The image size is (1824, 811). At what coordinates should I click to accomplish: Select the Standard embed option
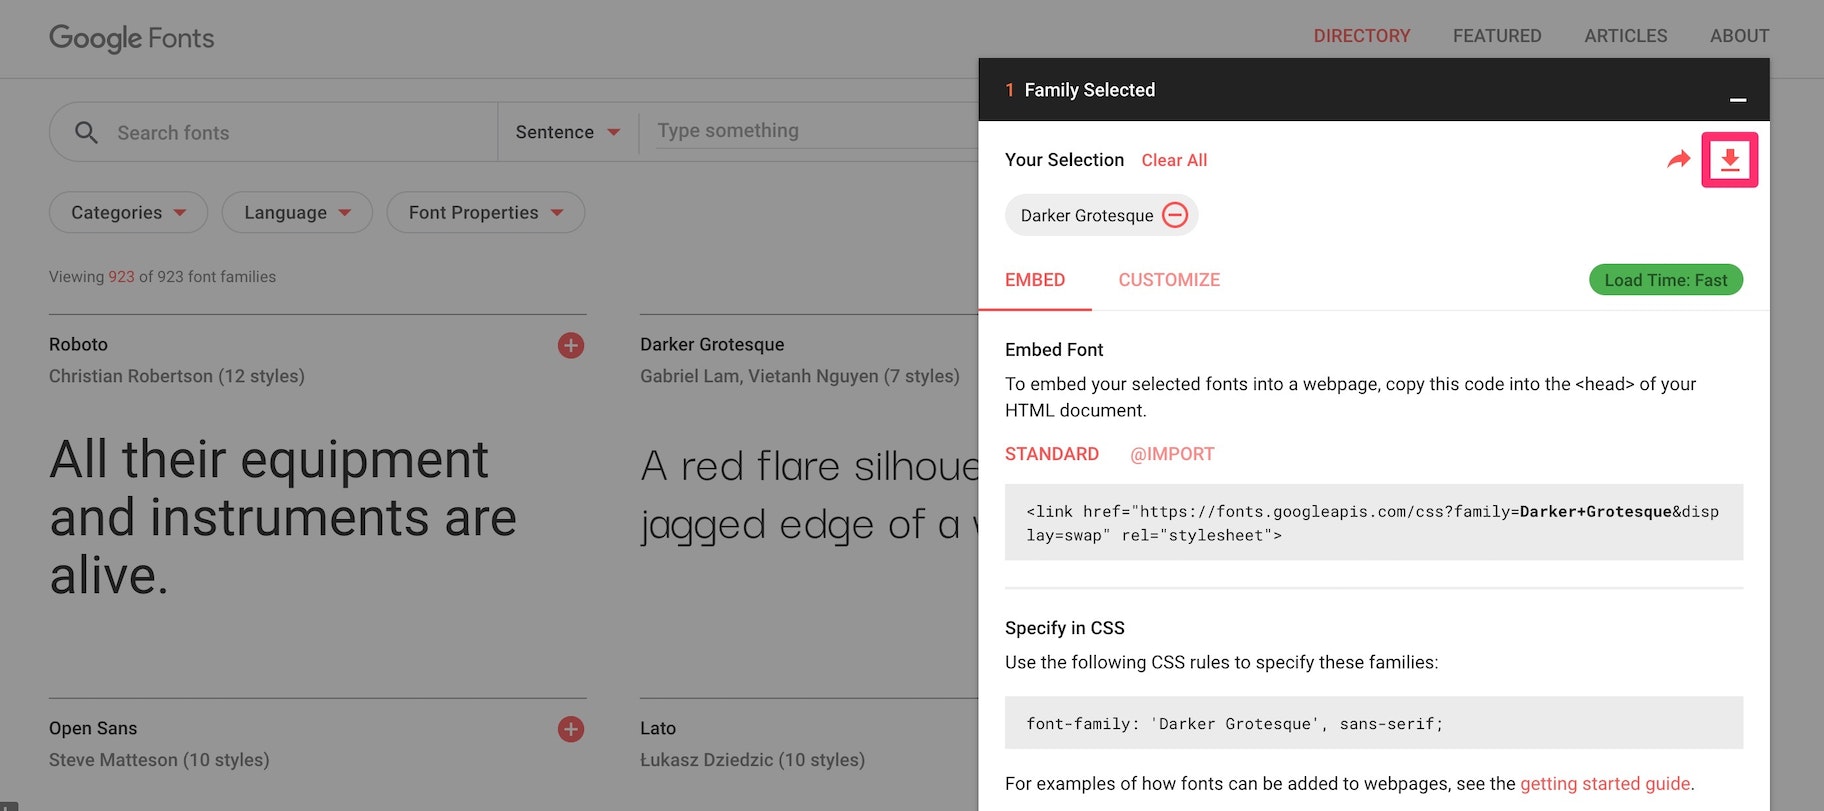pyautogui.click(x=1052, y=454)
